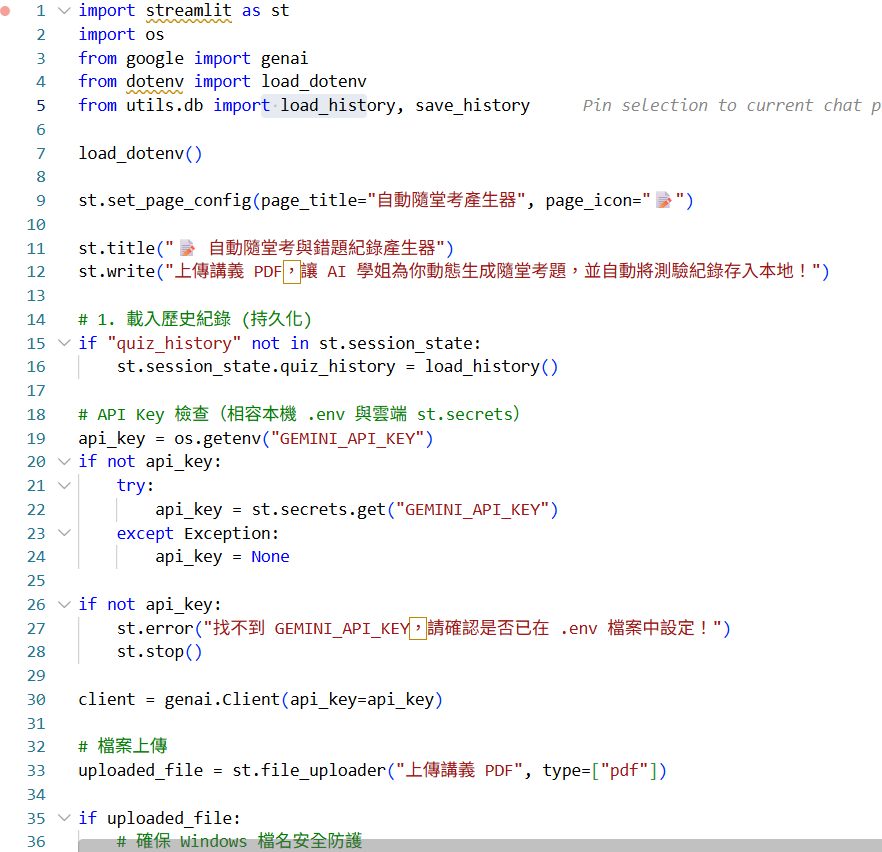Viewport: 882px width, 852px height.
Task: Collapse the 'if uploaded_file' block at line 35
Action: coord(65,818)
